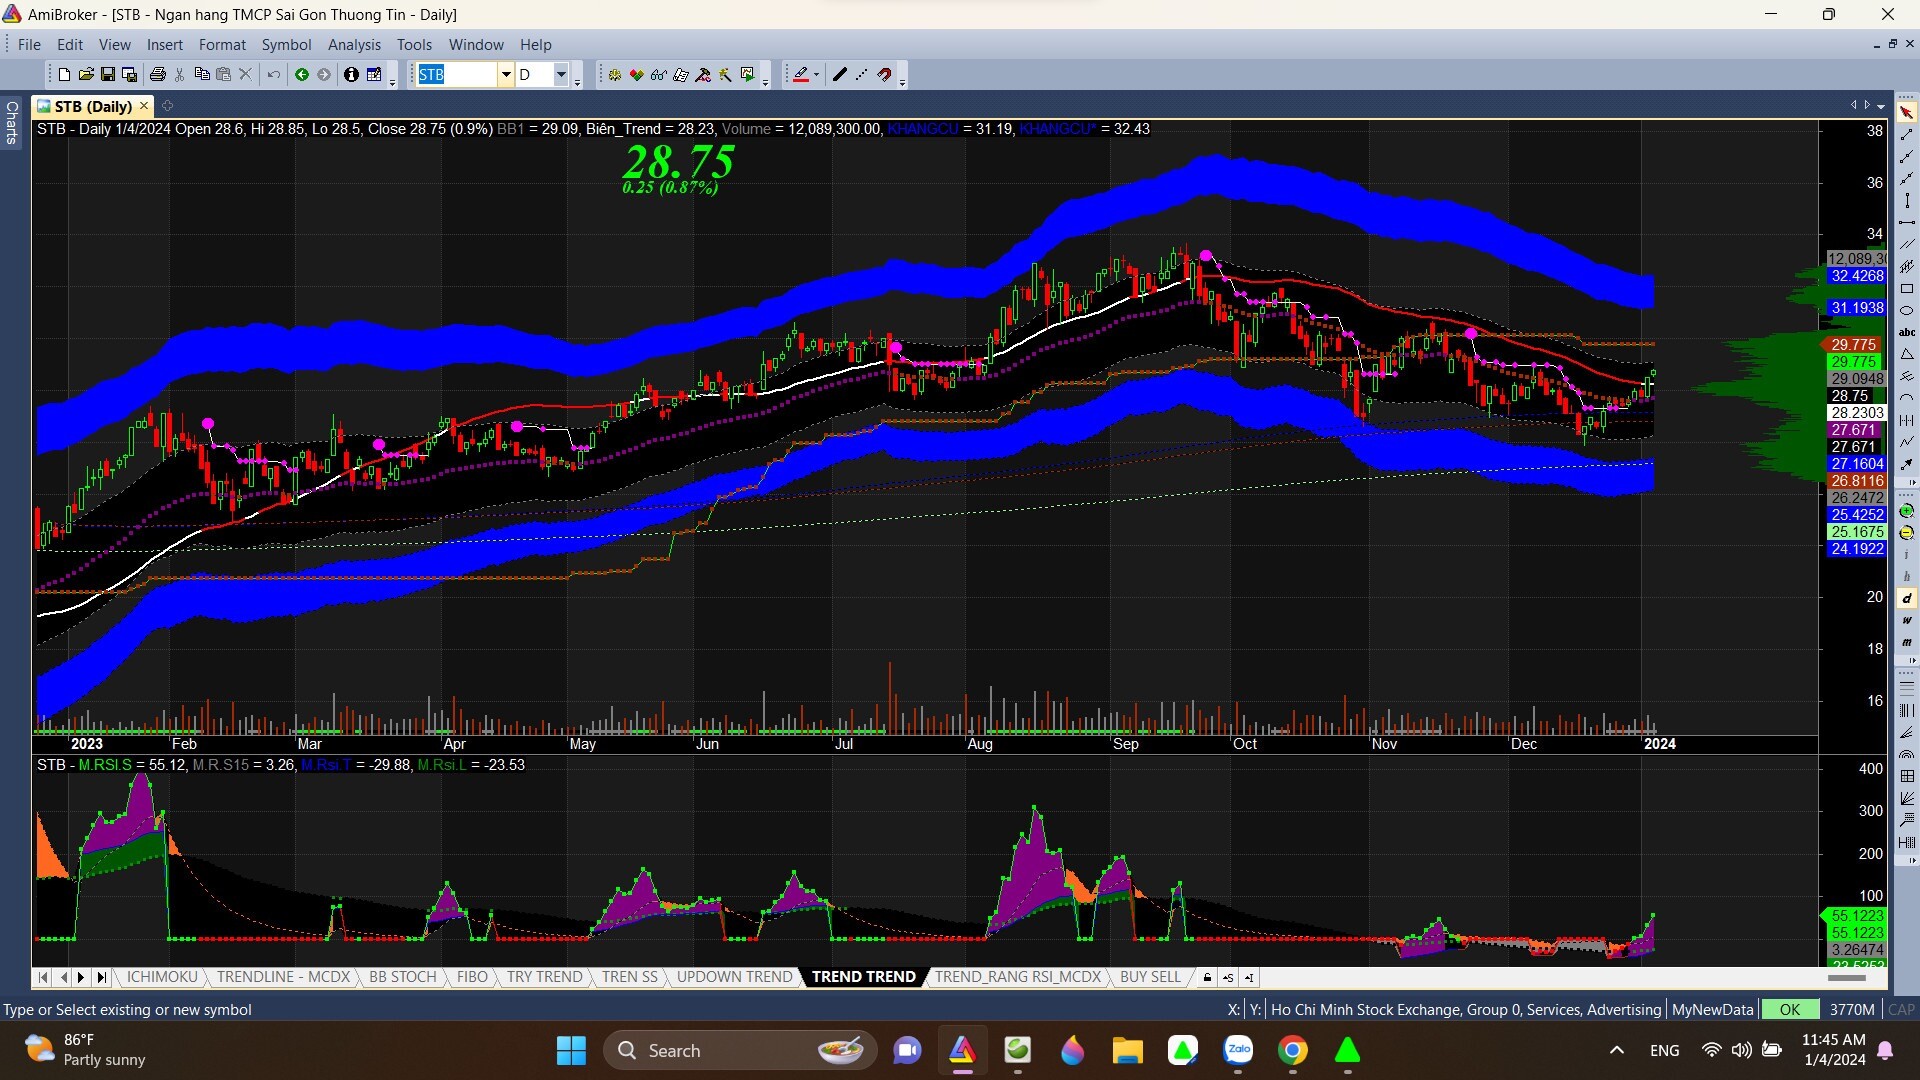Viewport: 1920px width, 1080px height.
Task: Open symbol Information with the i icon
Action: (x=351, y=75)
